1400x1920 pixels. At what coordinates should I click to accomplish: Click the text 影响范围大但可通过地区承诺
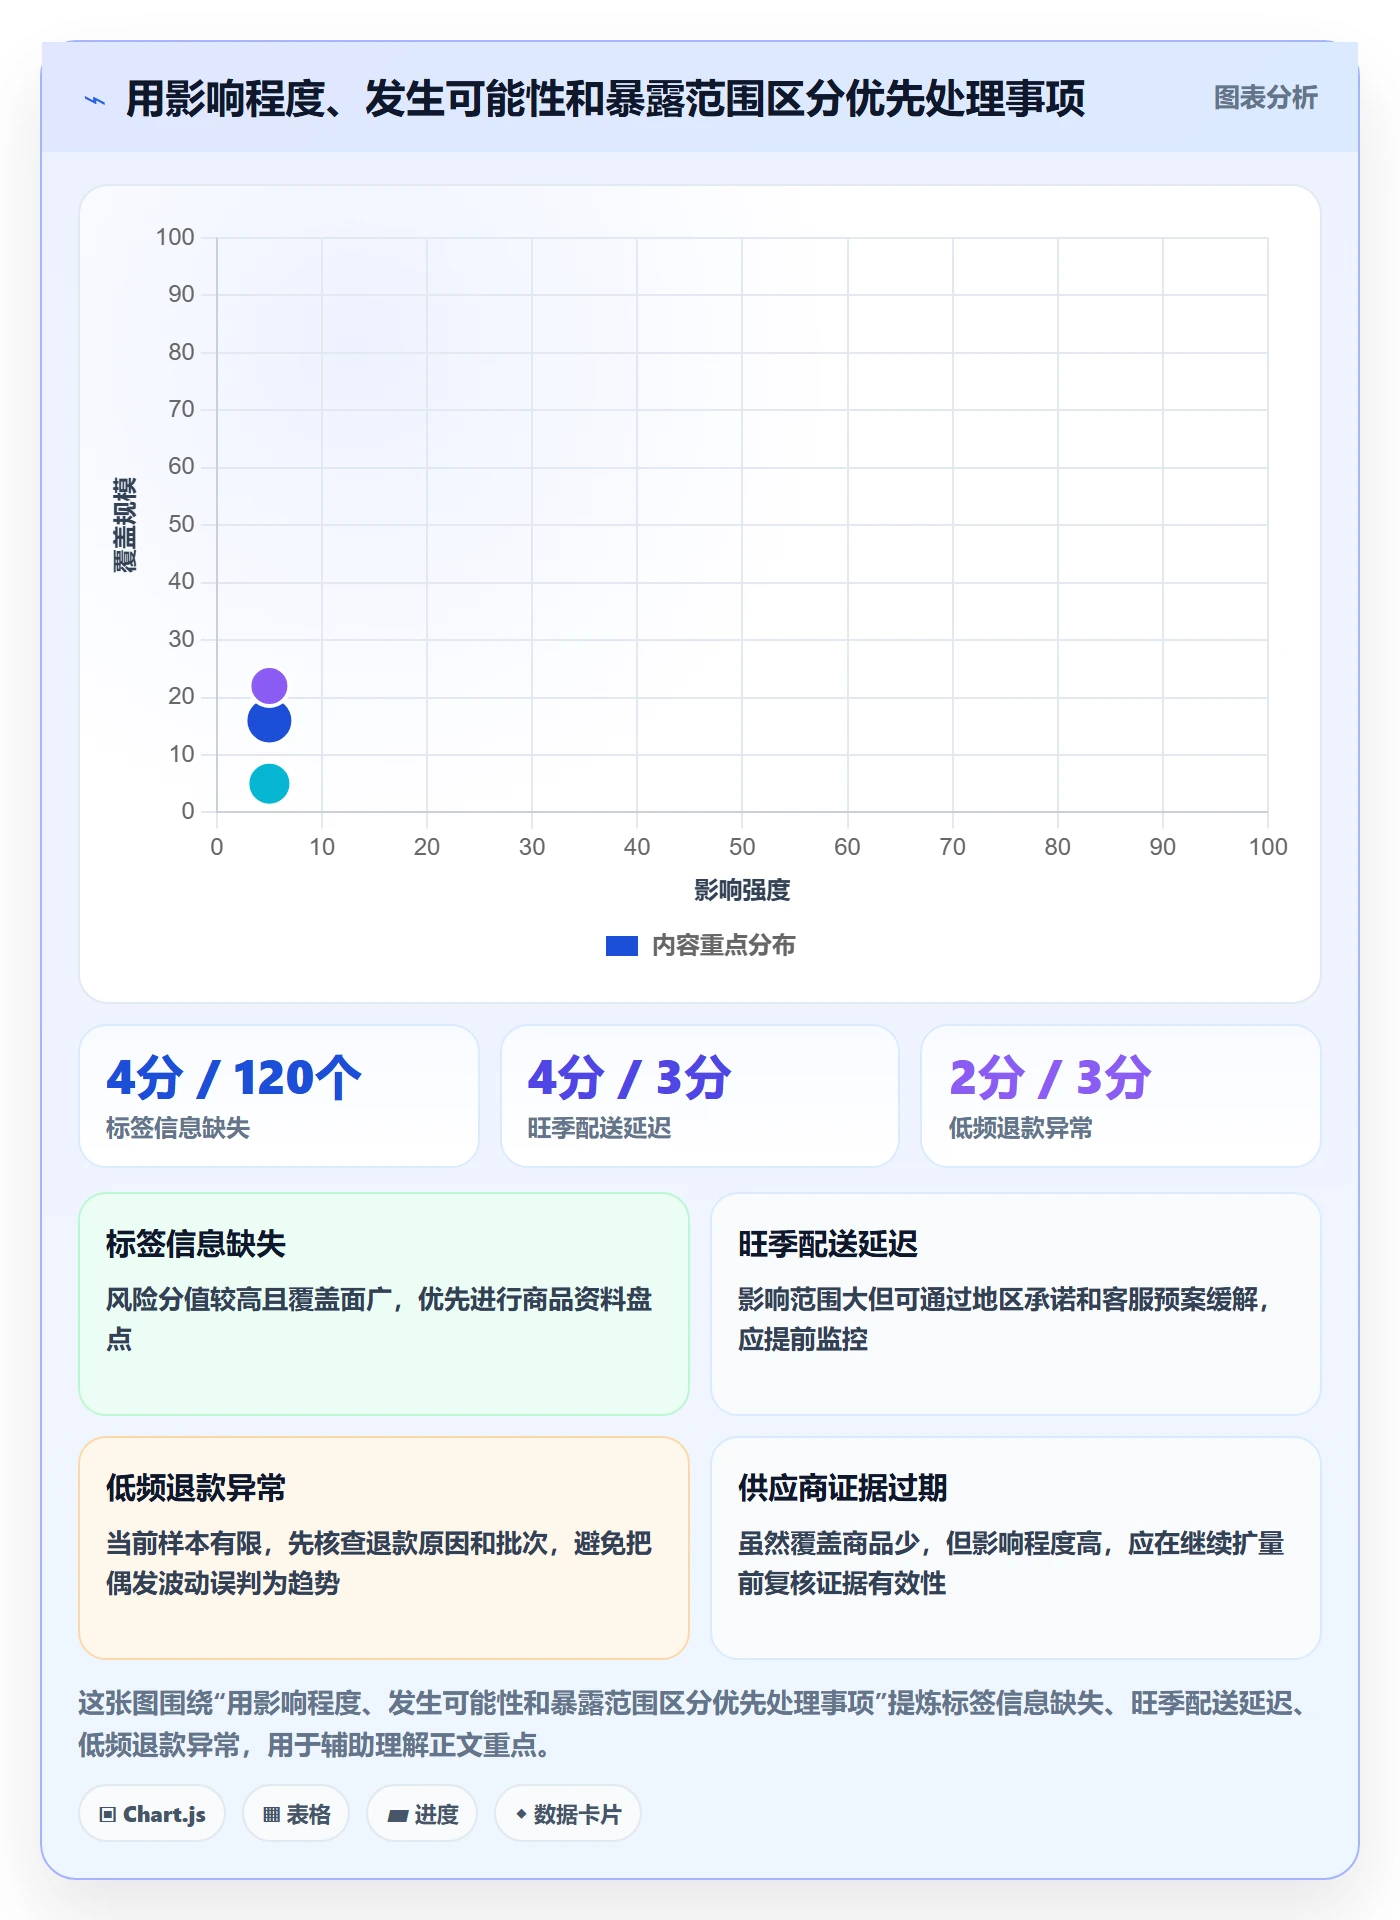coord(907,1299)
